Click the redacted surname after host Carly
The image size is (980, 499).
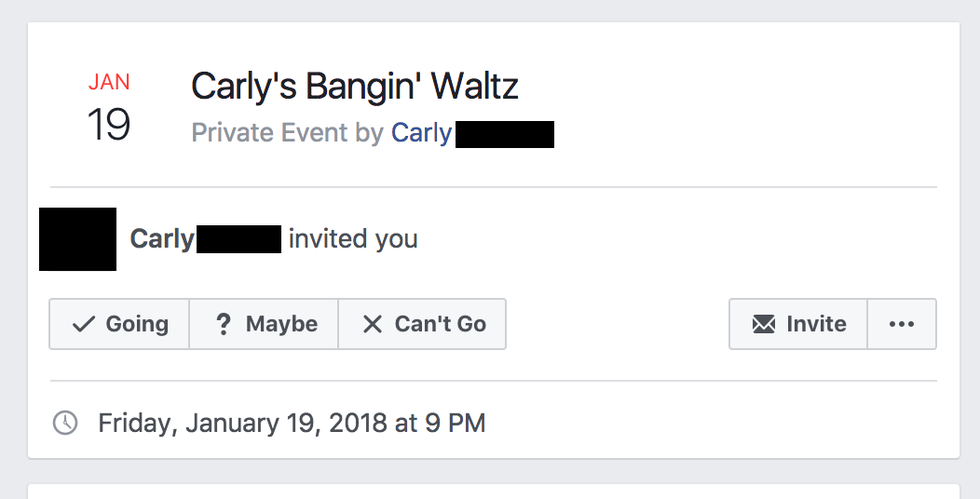tap(504, 134)
